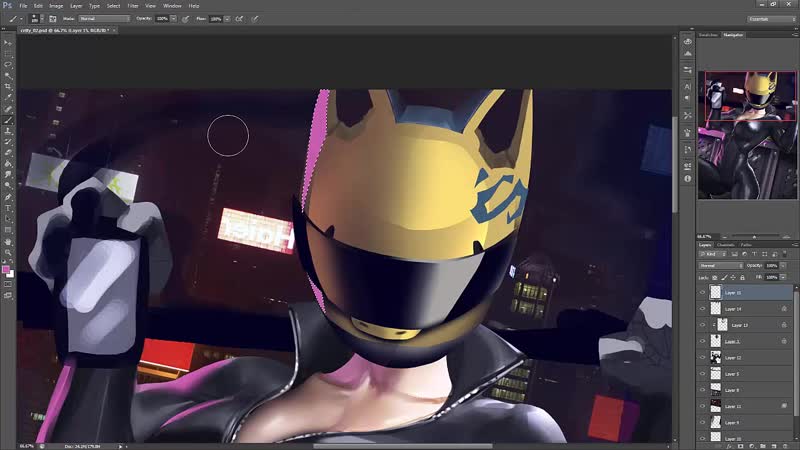Screen dimensions: 800x450
Task: Switch to the Channels tab
Action: coord(726,245)
